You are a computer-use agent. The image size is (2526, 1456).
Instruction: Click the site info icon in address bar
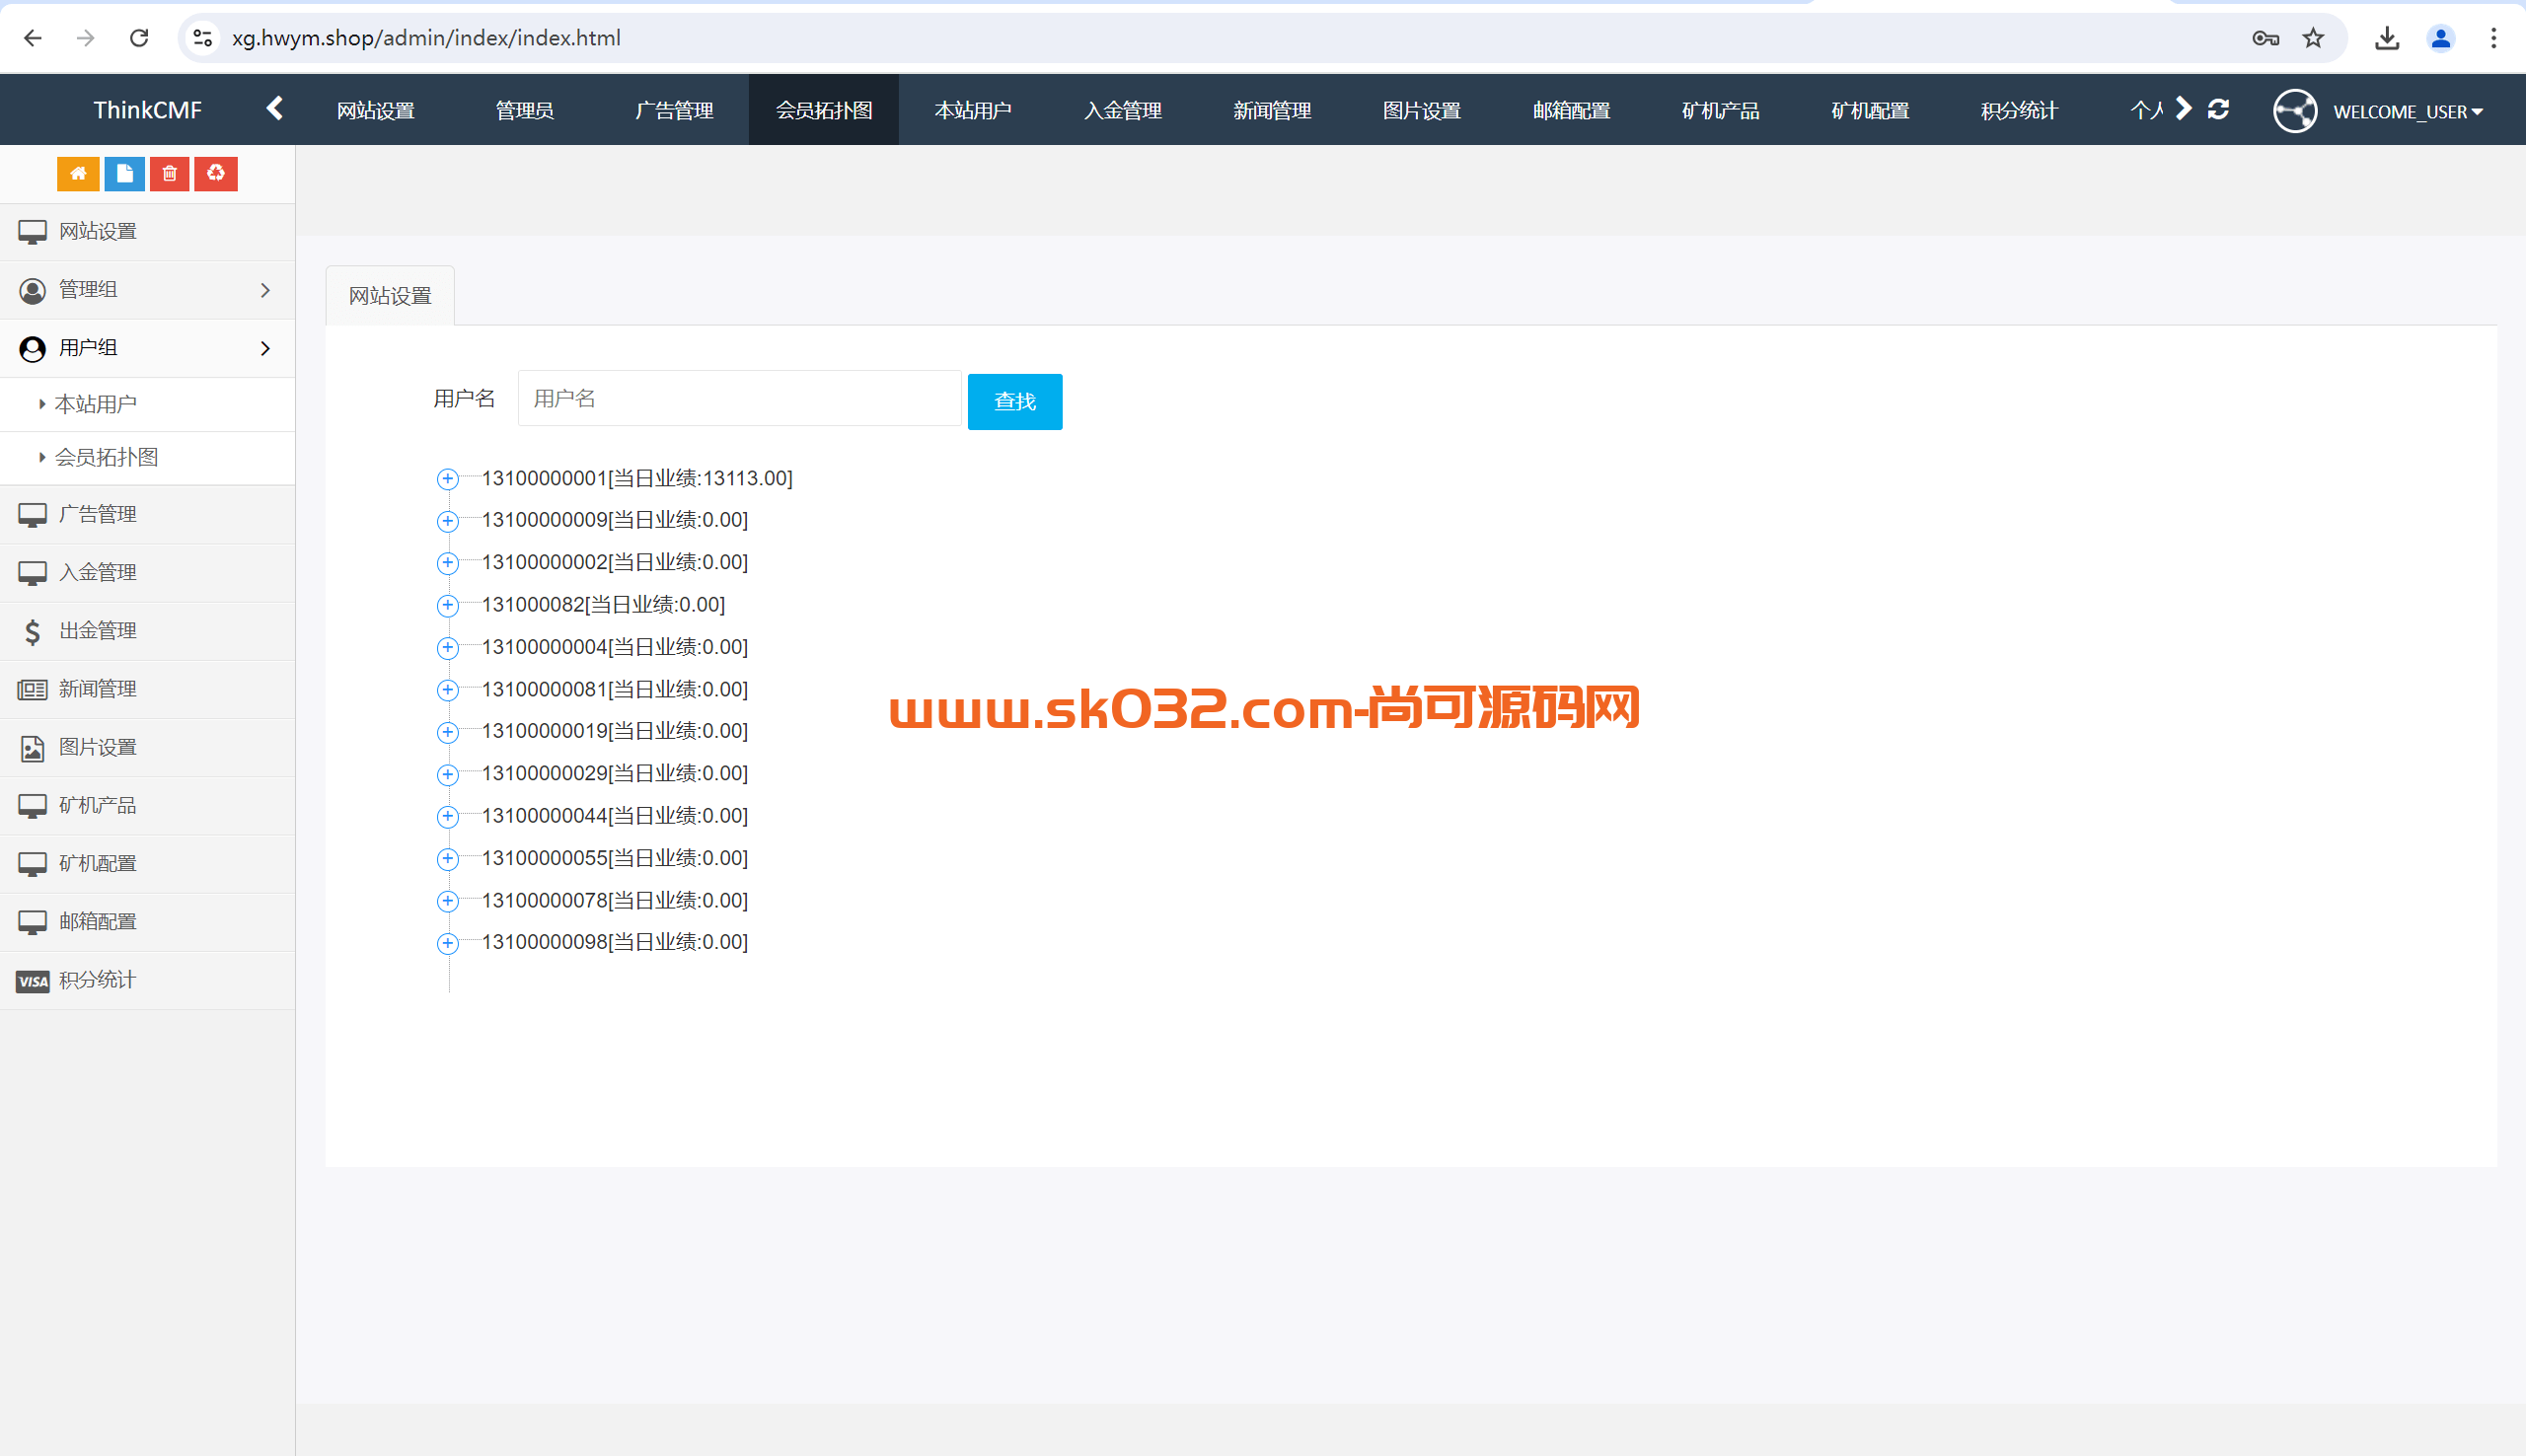202,38
